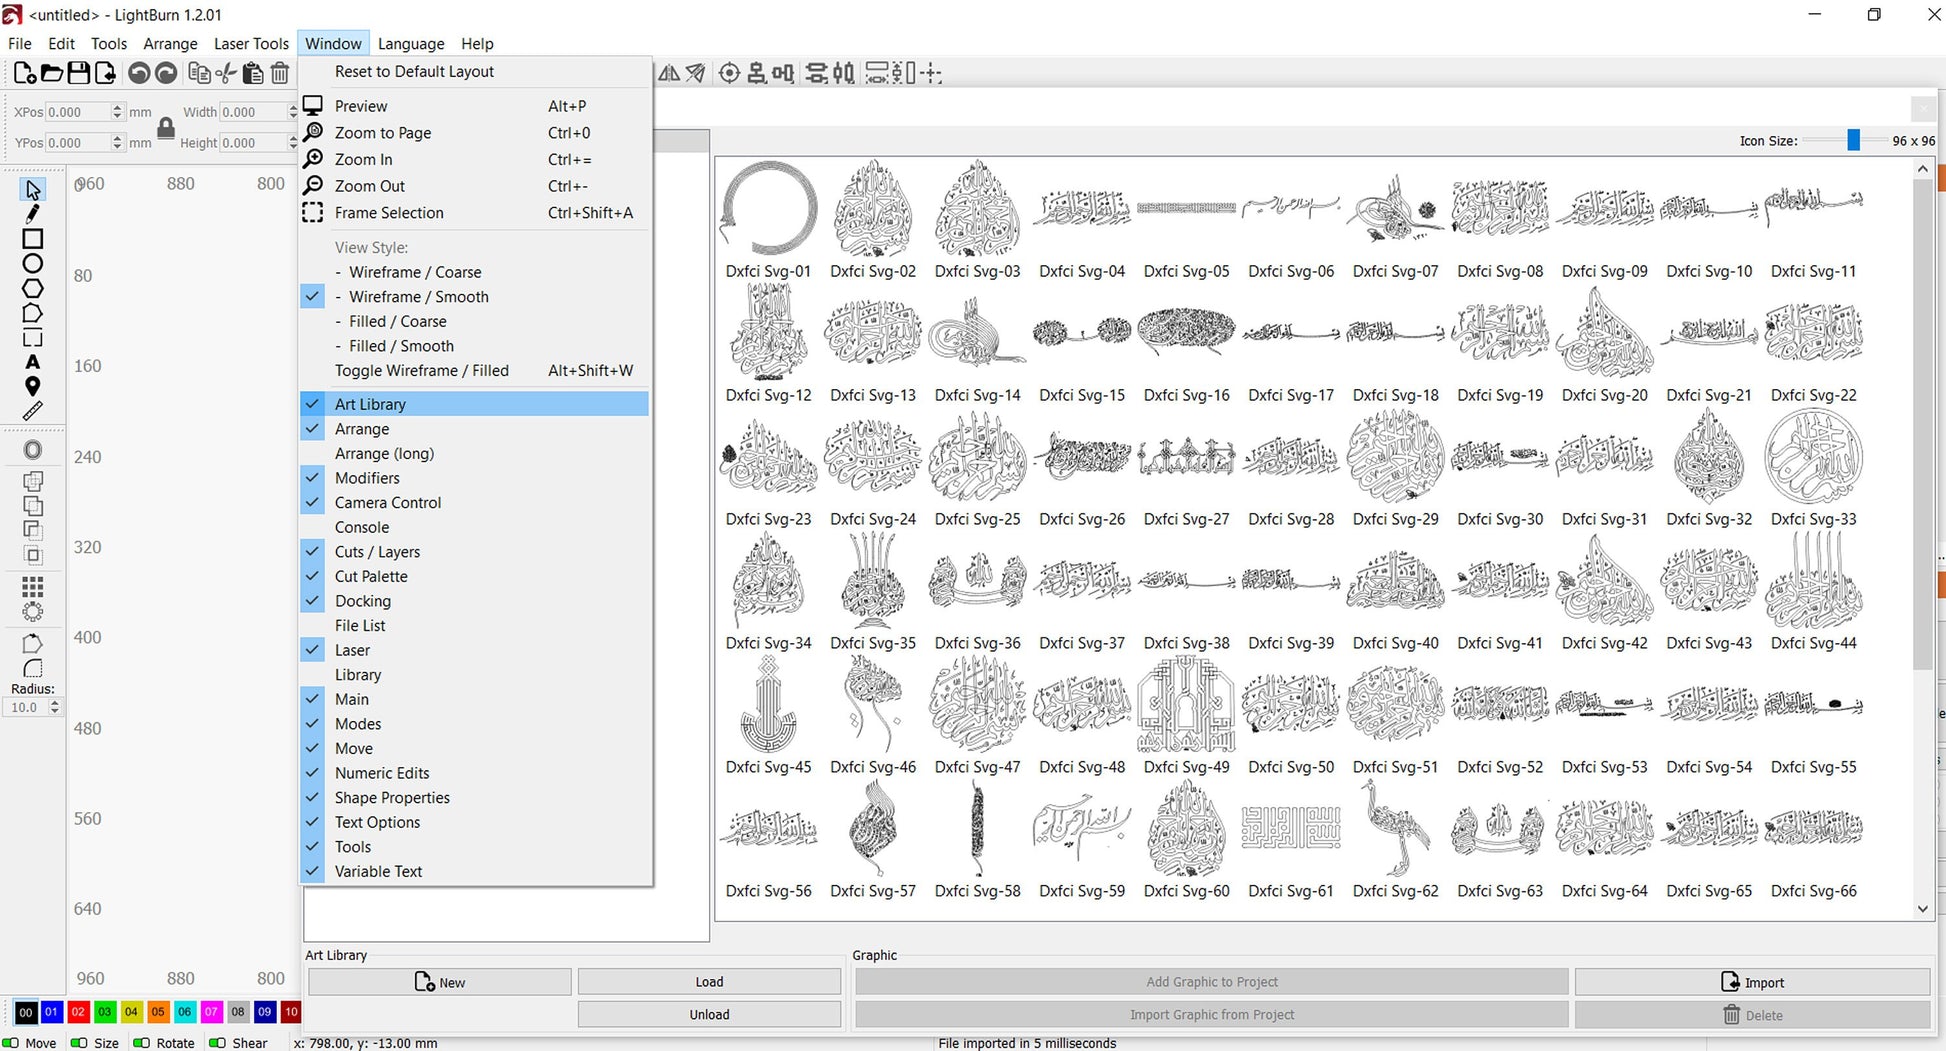Click the Cut scissors icon
The width and height of the screenshot is (1946, 1051).
coord(227,73)
